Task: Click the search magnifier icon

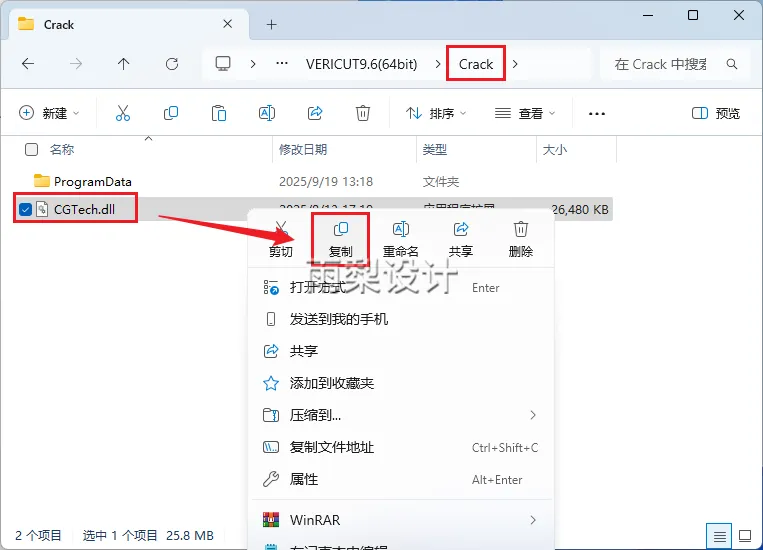Action: pyautogui.click(x=731, y=64)
